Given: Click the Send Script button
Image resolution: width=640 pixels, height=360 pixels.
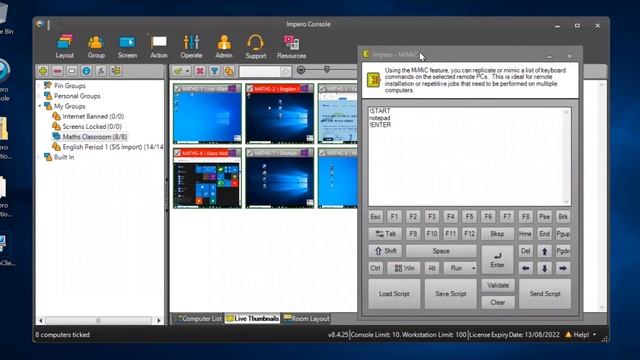Looking at the screenshot, I should click(x=545, y=294).
